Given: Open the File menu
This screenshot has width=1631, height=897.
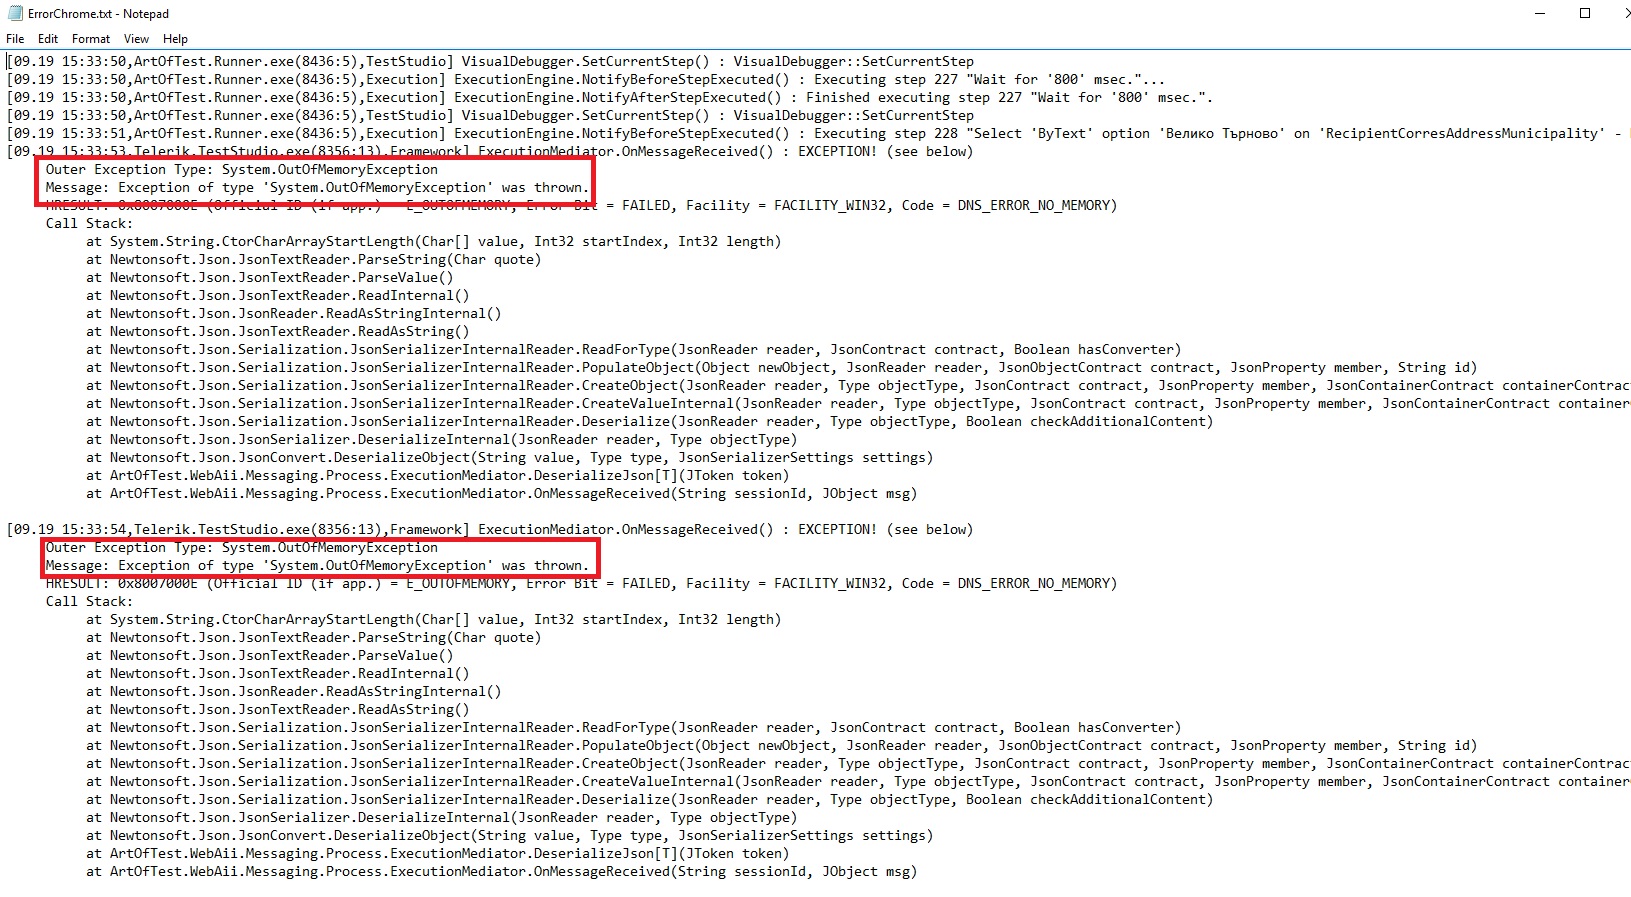Looking at the screenshot, I should click(x=15, y=39).
